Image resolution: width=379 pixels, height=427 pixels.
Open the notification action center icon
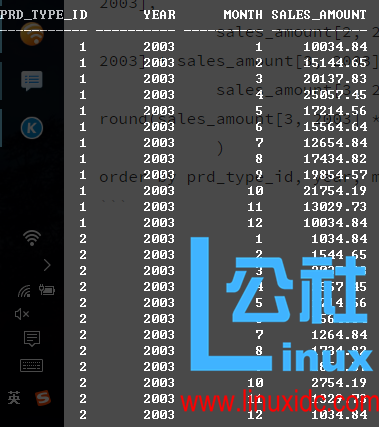pyautogui.click(x=32, y=339)
